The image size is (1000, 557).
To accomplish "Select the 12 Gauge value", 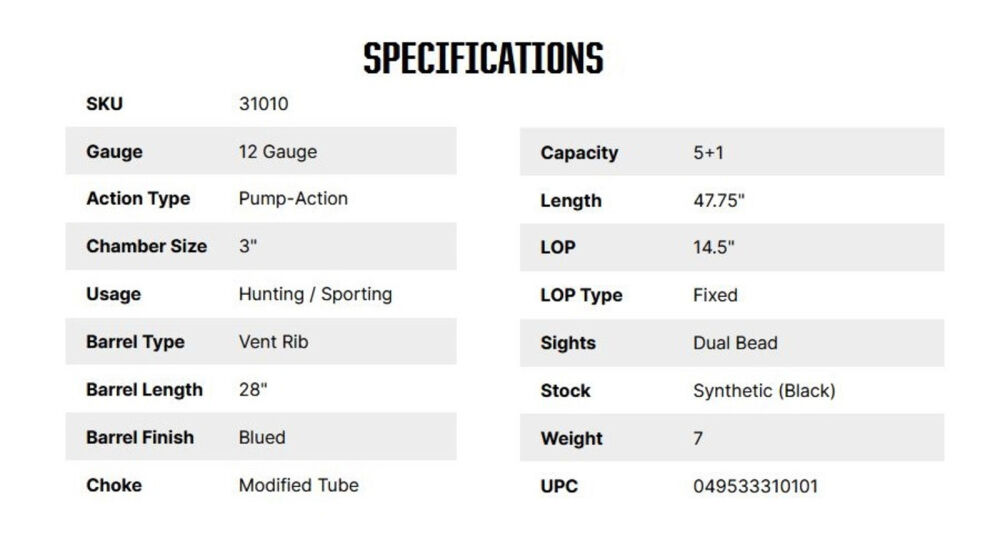I will [x=277, y=151].
